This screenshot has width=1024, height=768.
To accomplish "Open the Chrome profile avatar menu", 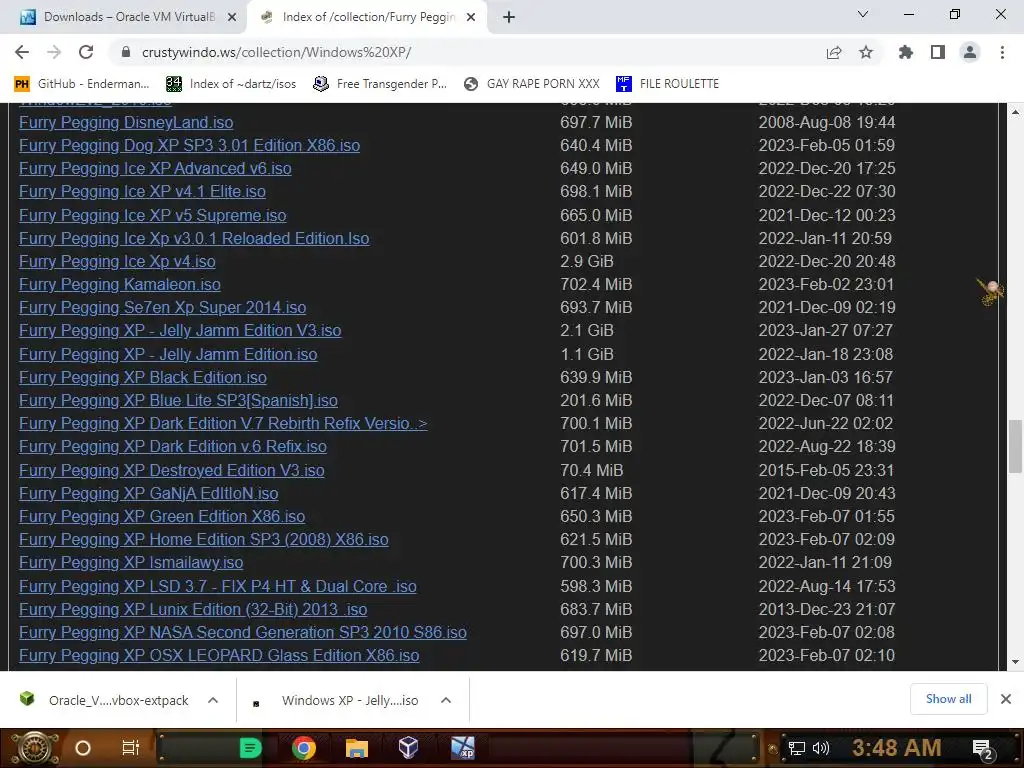I will (x=970, y=52).
